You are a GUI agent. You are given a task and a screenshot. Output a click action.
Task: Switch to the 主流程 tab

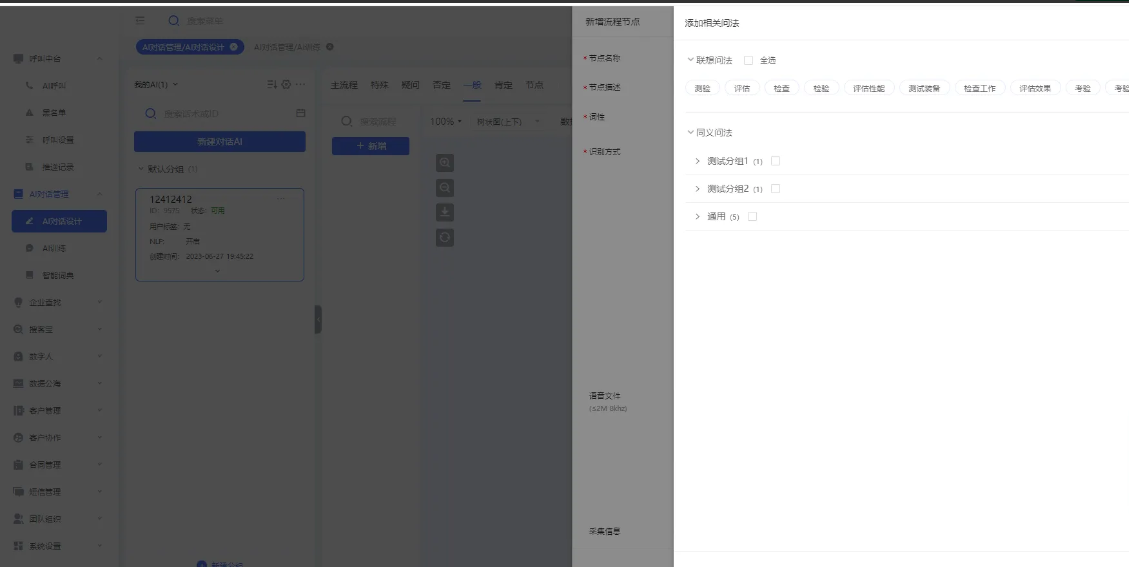pos(343,85)
